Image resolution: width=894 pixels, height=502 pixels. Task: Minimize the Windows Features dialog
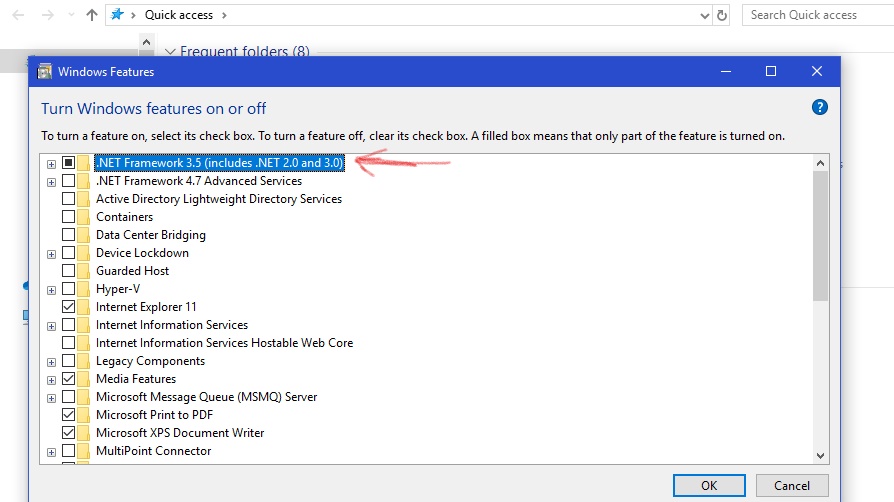click(726, 71)
